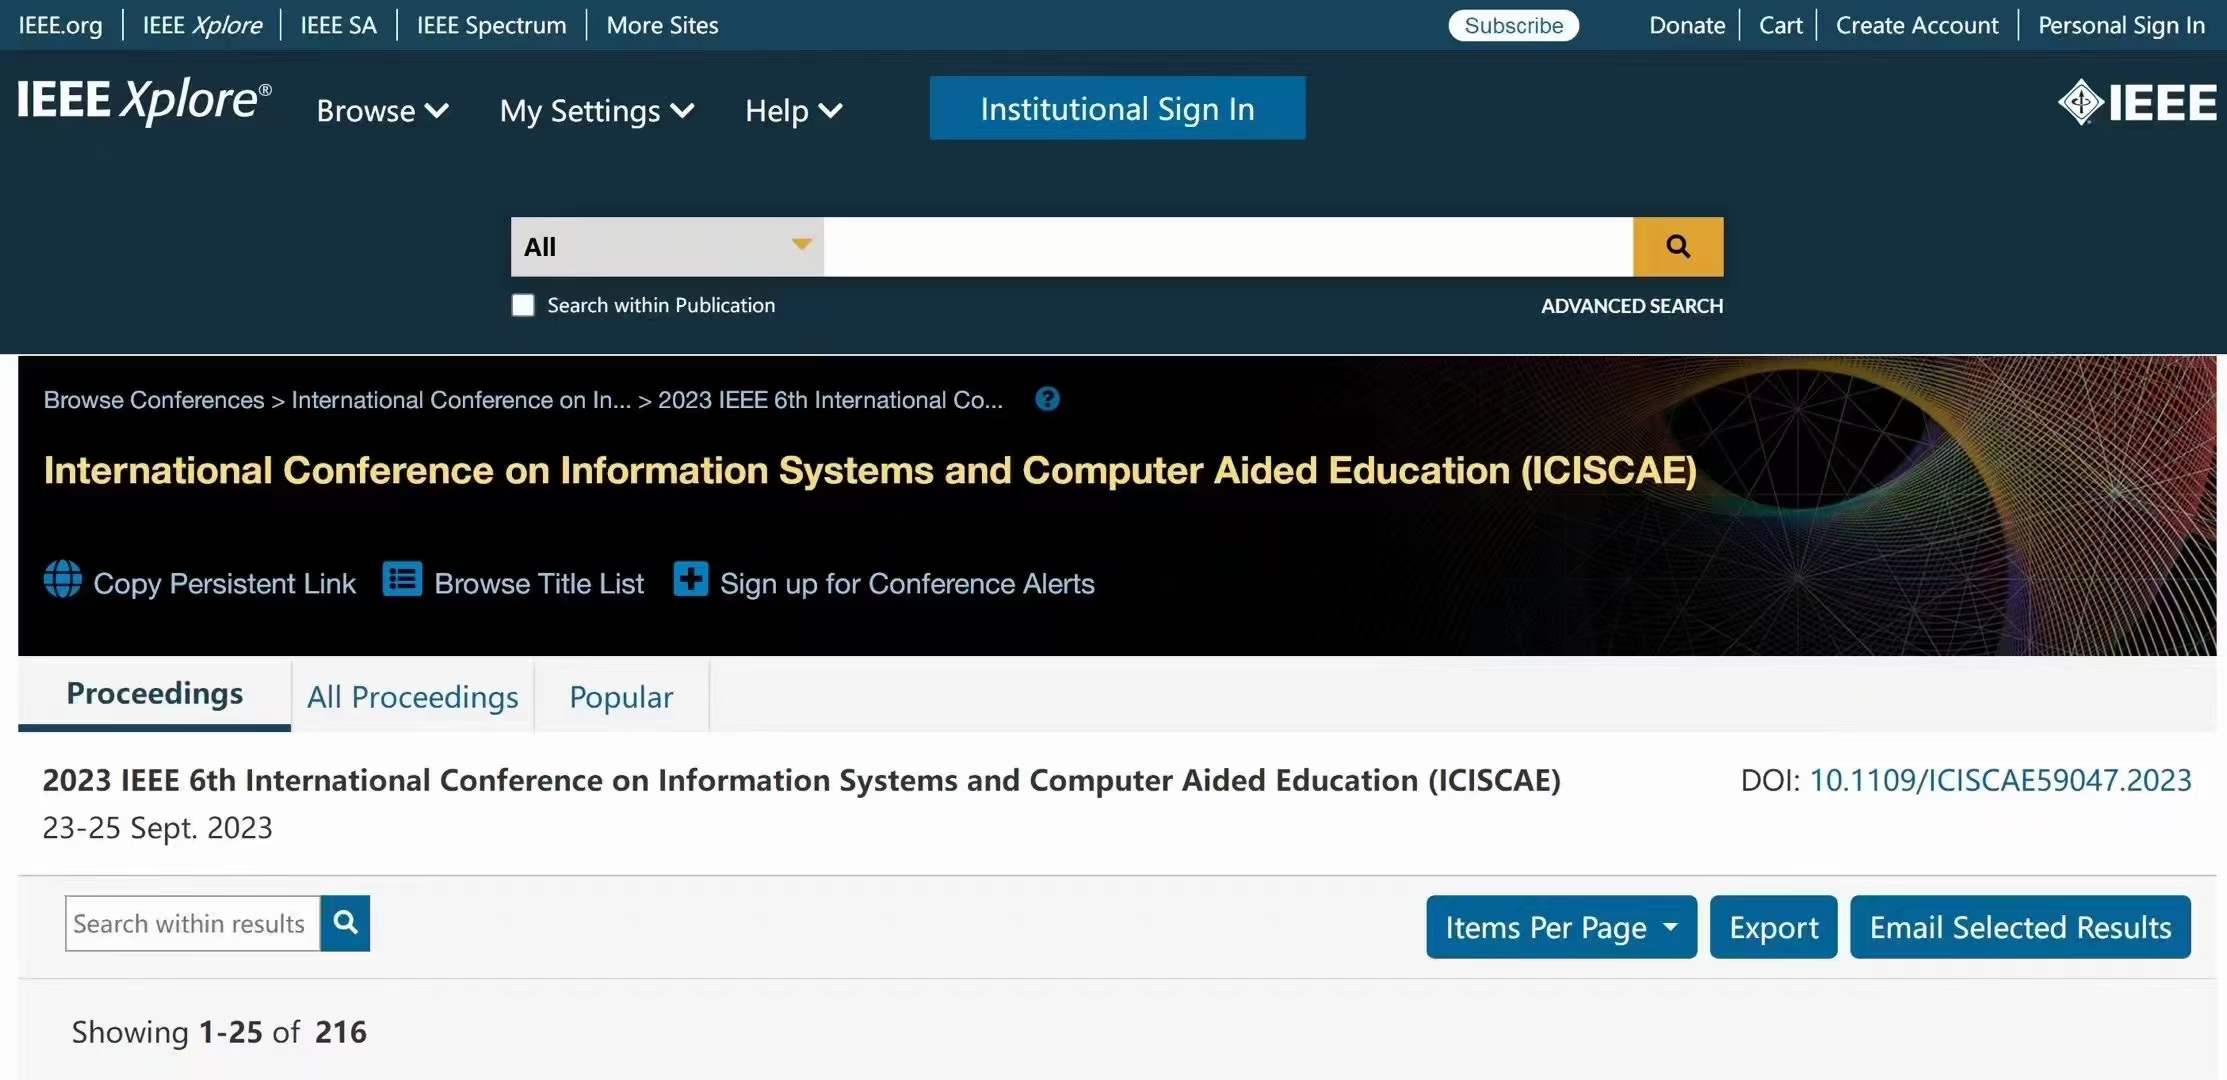2227x1080 pixels.
Task: Click the Donate link
Action: click(x=1687, y=25)
